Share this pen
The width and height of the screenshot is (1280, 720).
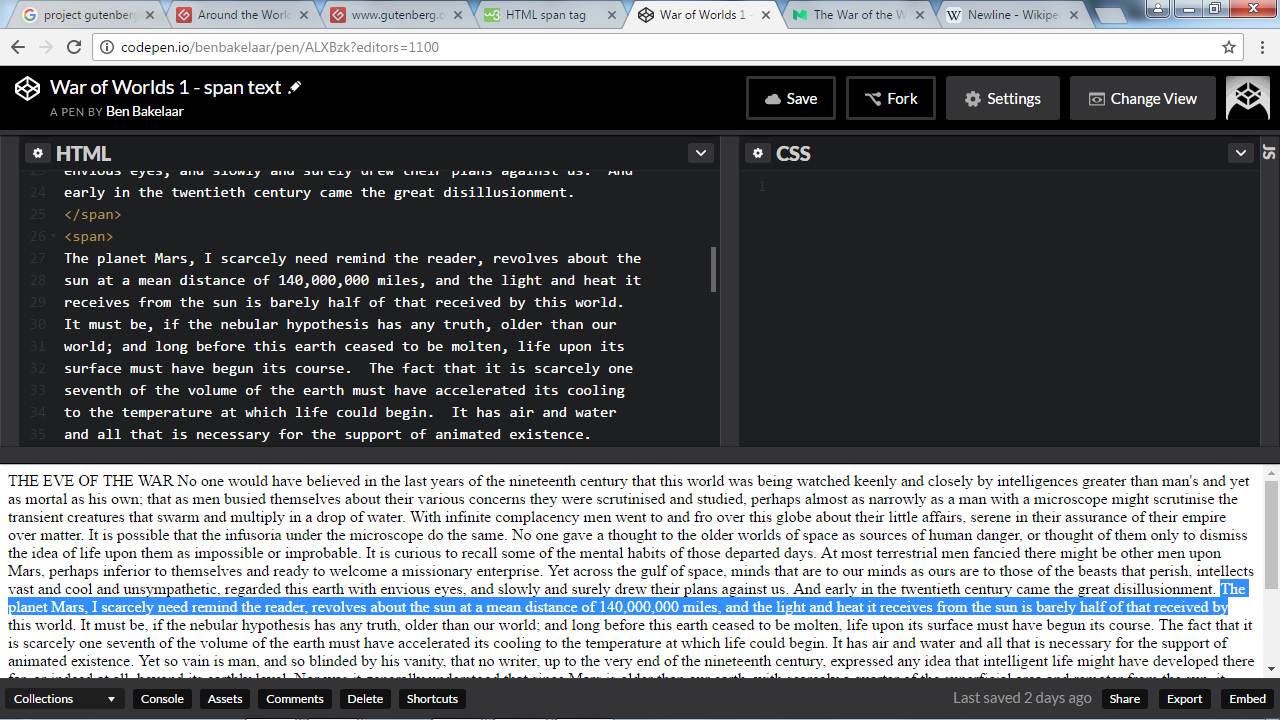coord(1124,699)
